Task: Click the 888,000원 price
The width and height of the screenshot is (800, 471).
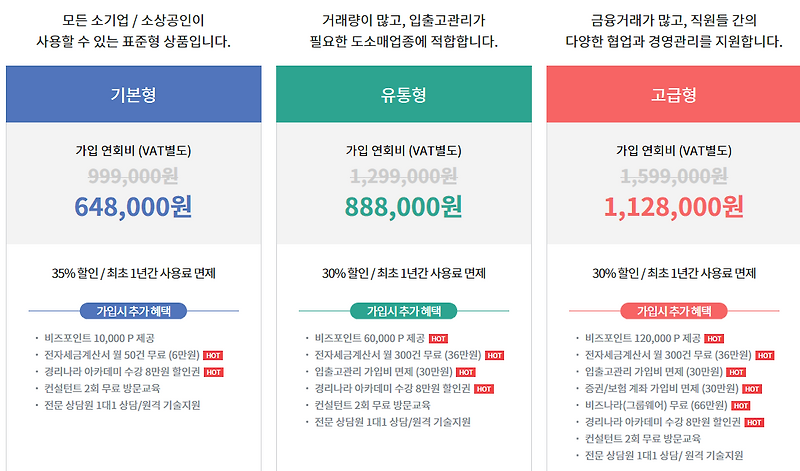Action: pos(404,207)
